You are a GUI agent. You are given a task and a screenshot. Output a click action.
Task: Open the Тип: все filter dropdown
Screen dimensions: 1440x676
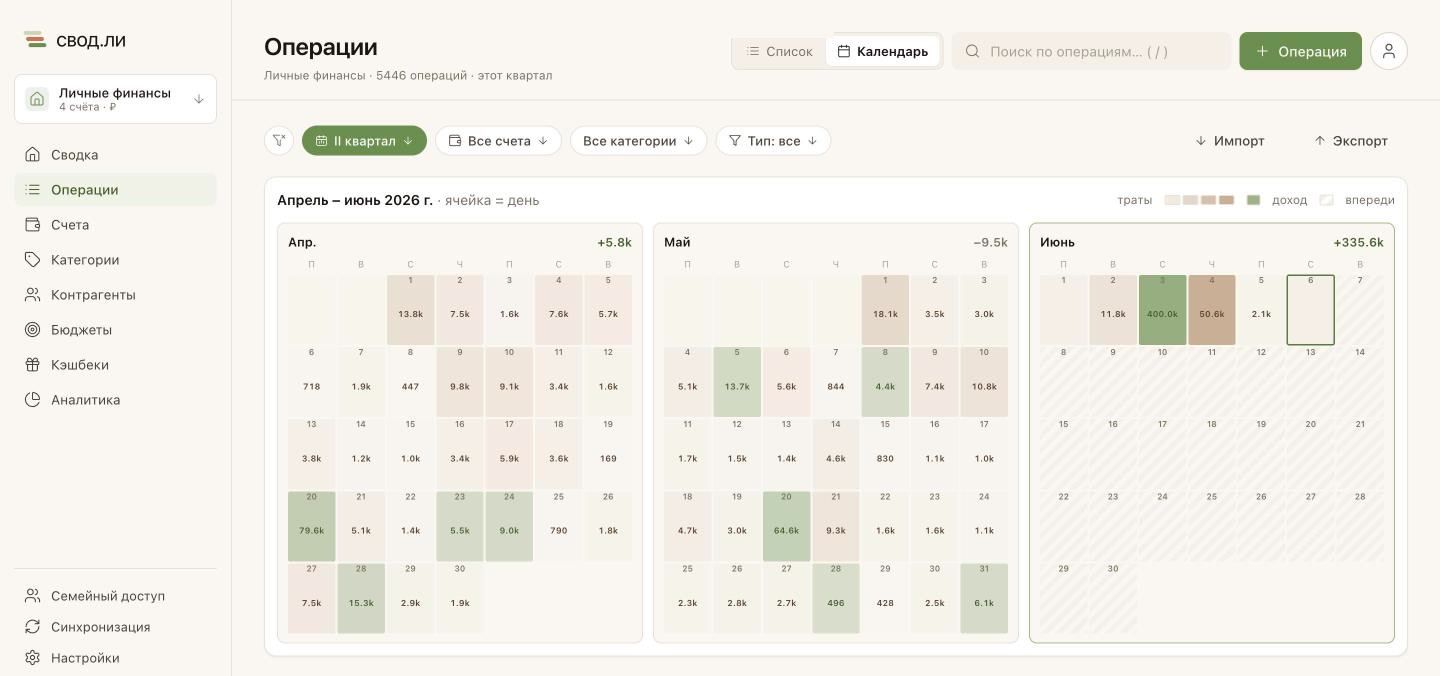[x=773, y=141]
